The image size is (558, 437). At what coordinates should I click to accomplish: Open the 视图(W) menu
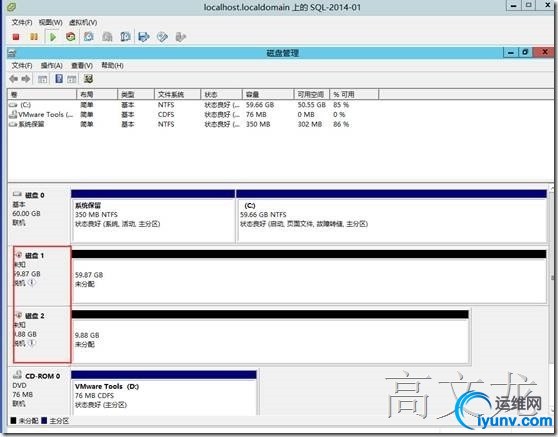pyautogui.click(x=51, y=22)
